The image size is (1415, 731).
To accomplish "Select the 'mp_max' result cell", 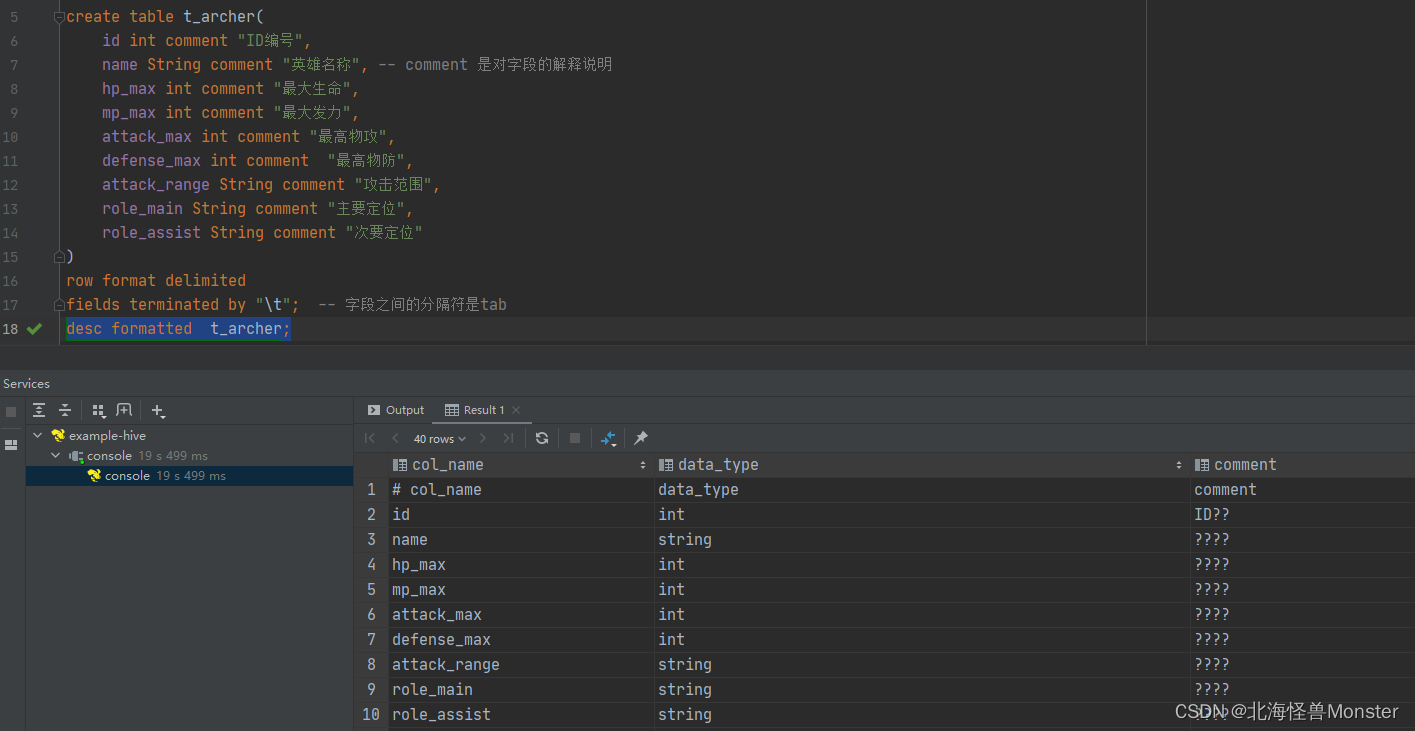I will (521, 590).
